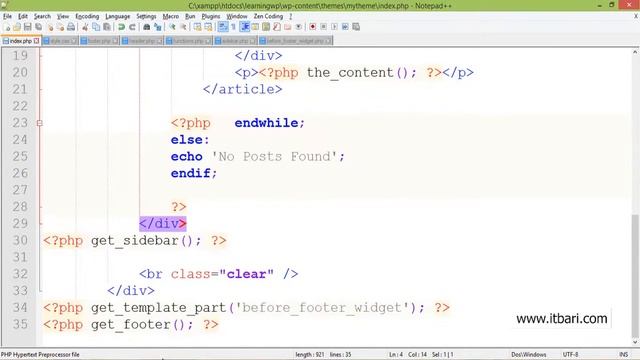Click the scrollbar down arrow
The width and height of the screenshot is (640, 360).
pos(635,342)
